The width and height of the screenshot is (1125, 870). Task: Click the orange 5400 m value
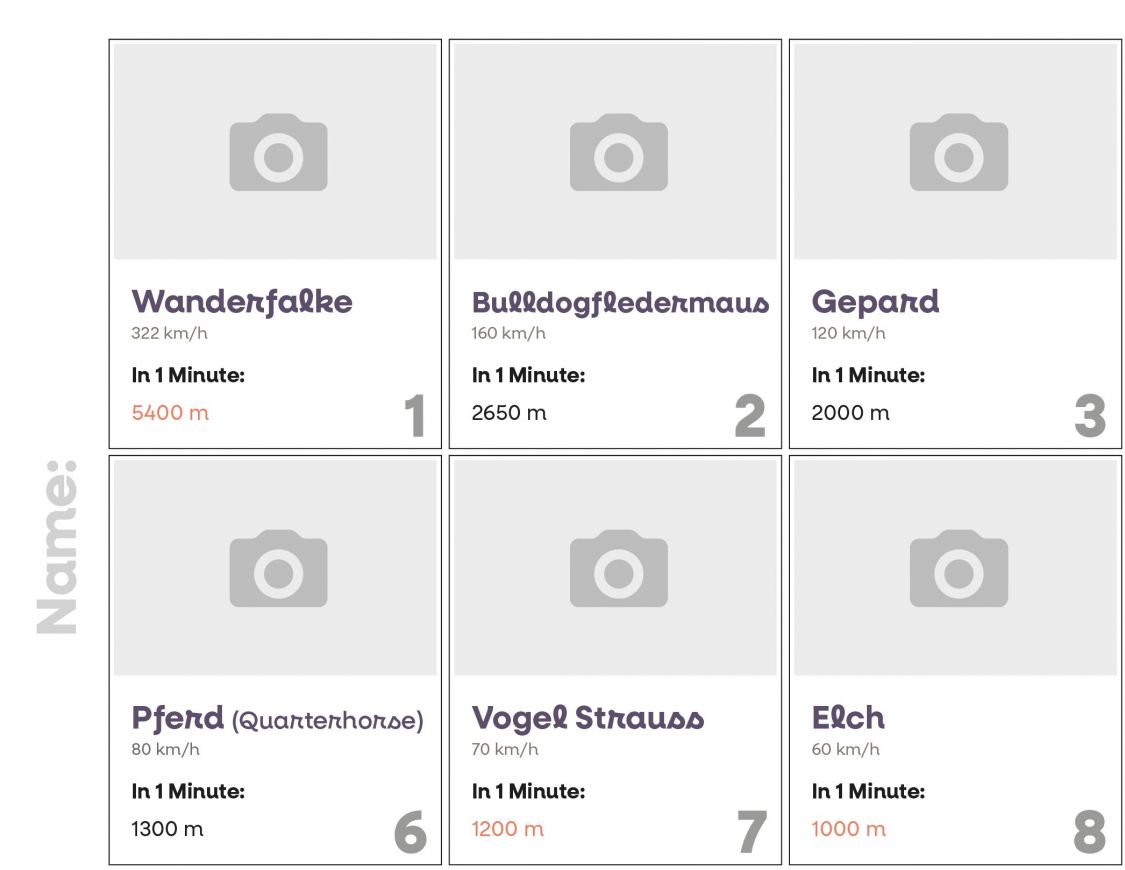click(170, 412)
